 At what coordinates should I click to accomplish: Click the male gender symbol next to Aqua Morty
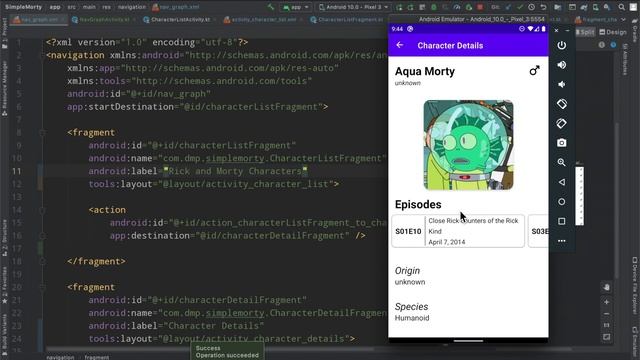(x=534, y=71)
